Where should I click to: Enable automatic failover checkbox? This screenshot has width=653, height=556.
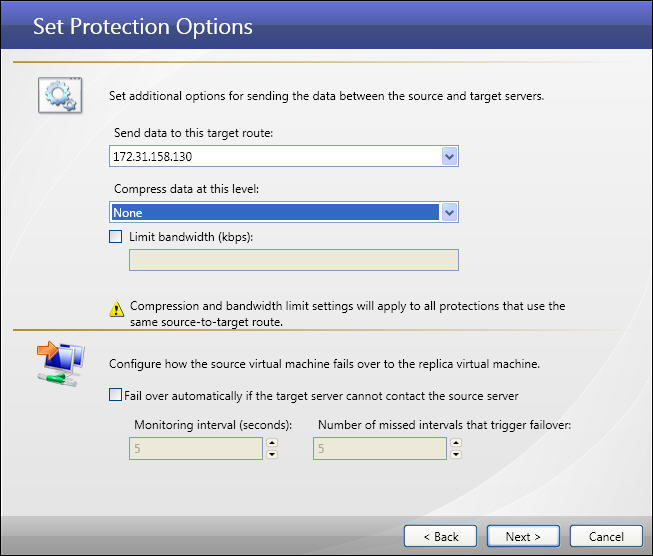coord(116,396)
